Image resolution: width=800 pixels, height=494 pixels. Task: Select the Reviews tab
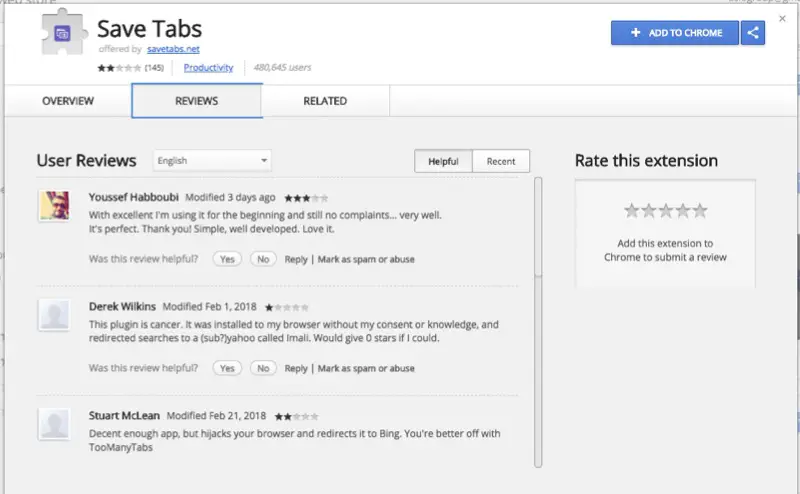tap(196, 101)
